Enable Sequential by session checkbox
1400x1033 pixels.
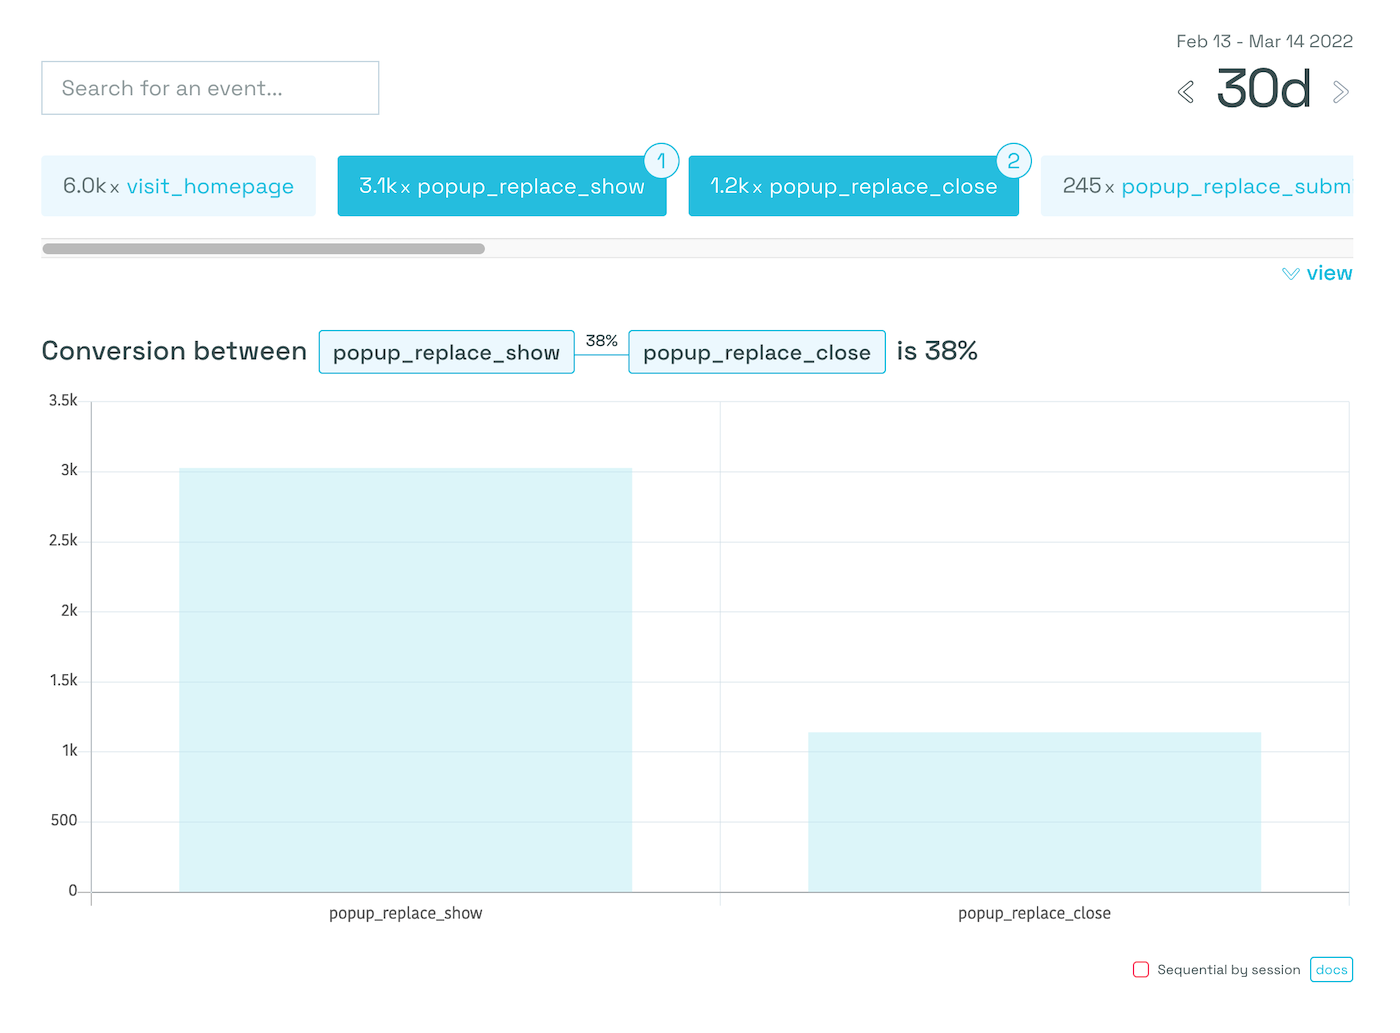(1141, 969)
